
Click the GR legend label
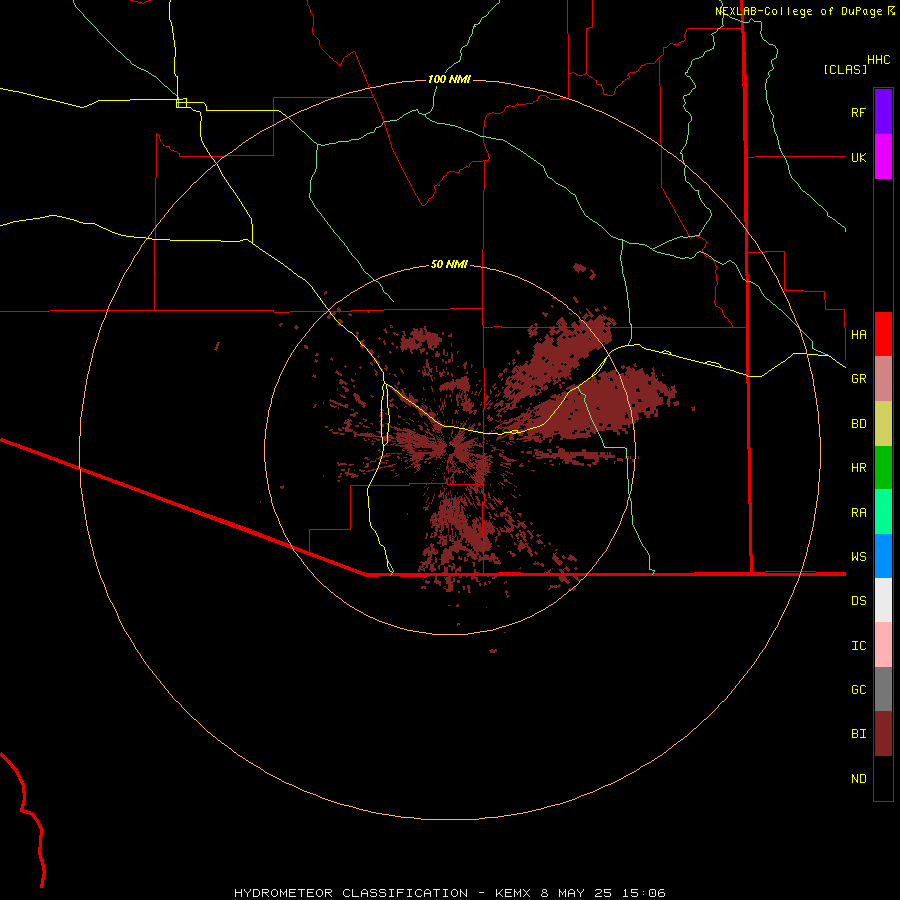click(858, 379)
